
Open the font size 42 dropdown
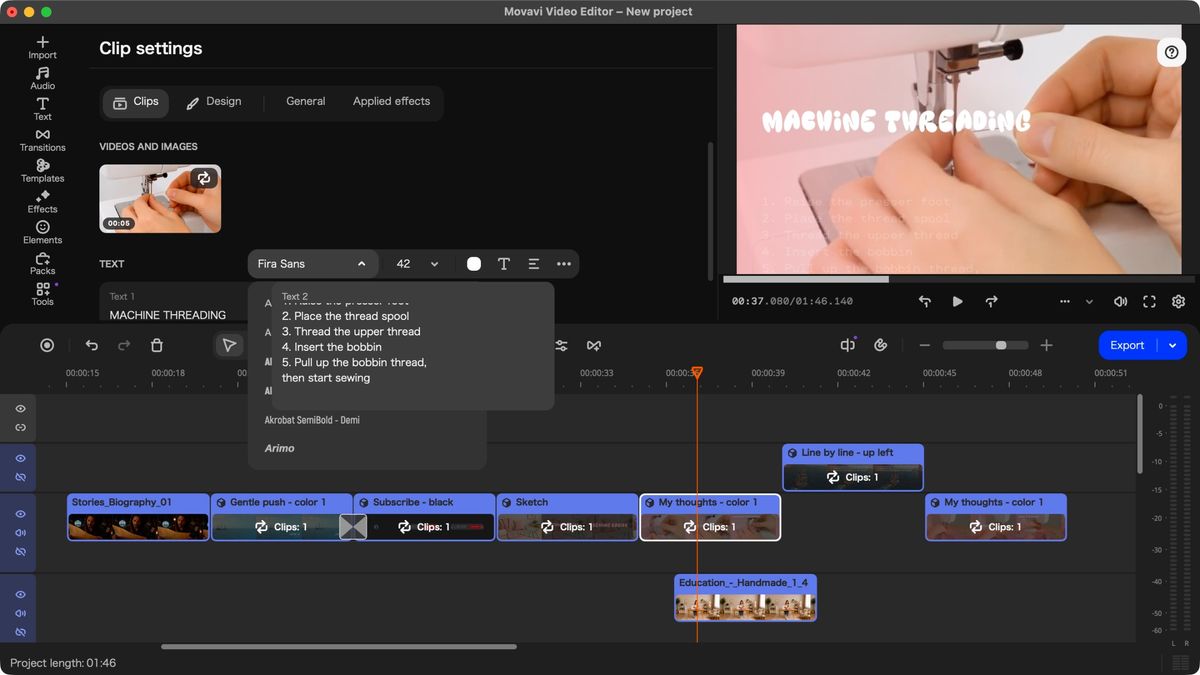(x=418, y=264)
